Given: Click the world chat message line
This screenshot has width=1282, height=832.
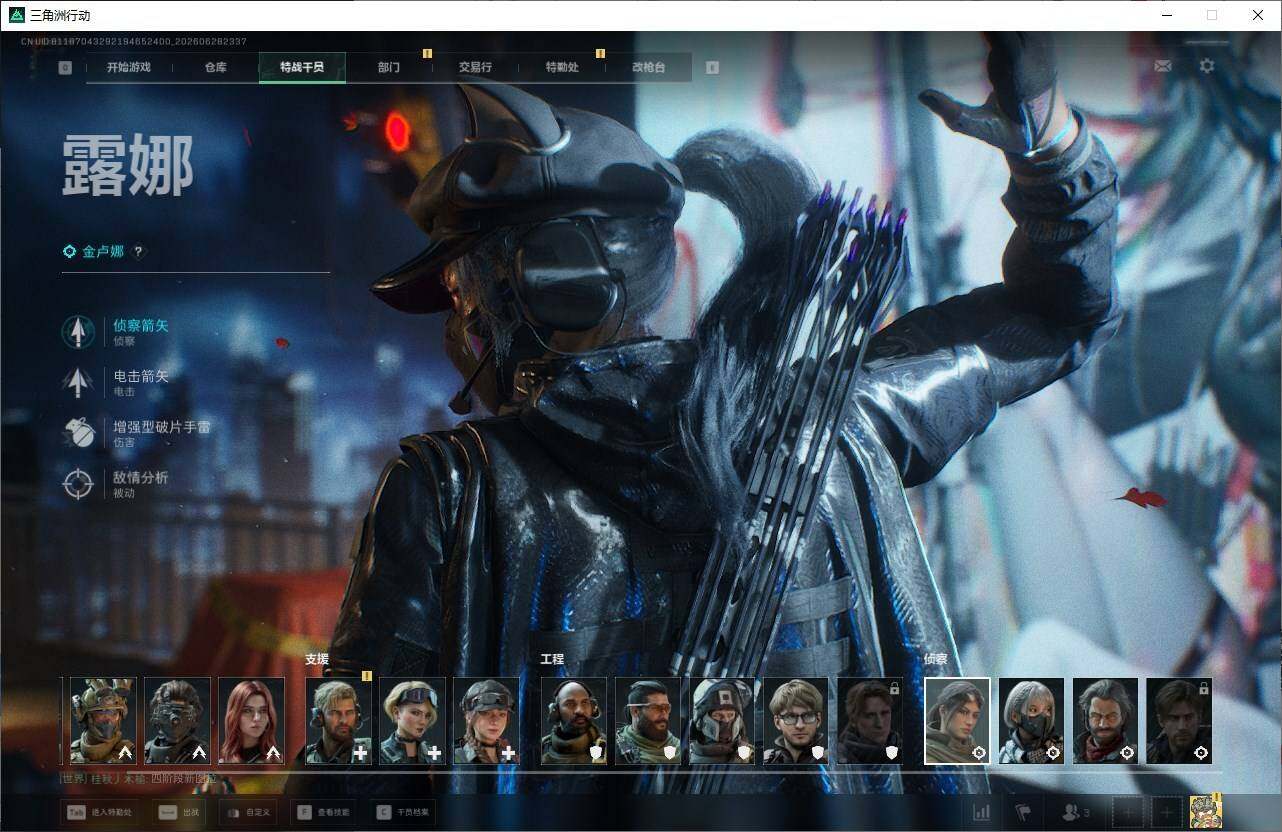Looking at the screenshot, I should 137,778.
